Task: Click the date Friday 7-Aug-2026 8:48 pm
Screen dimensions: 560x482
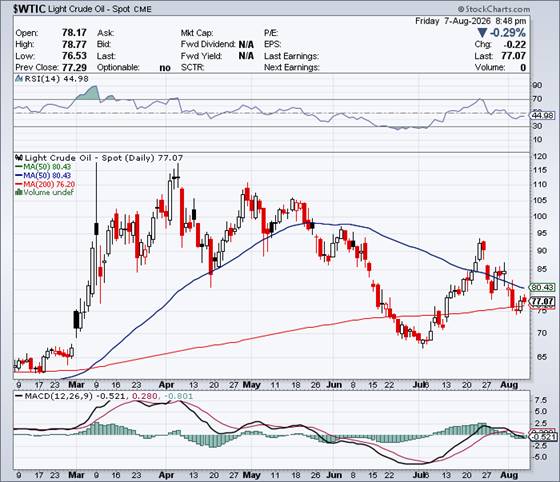Action: point(470,21)
